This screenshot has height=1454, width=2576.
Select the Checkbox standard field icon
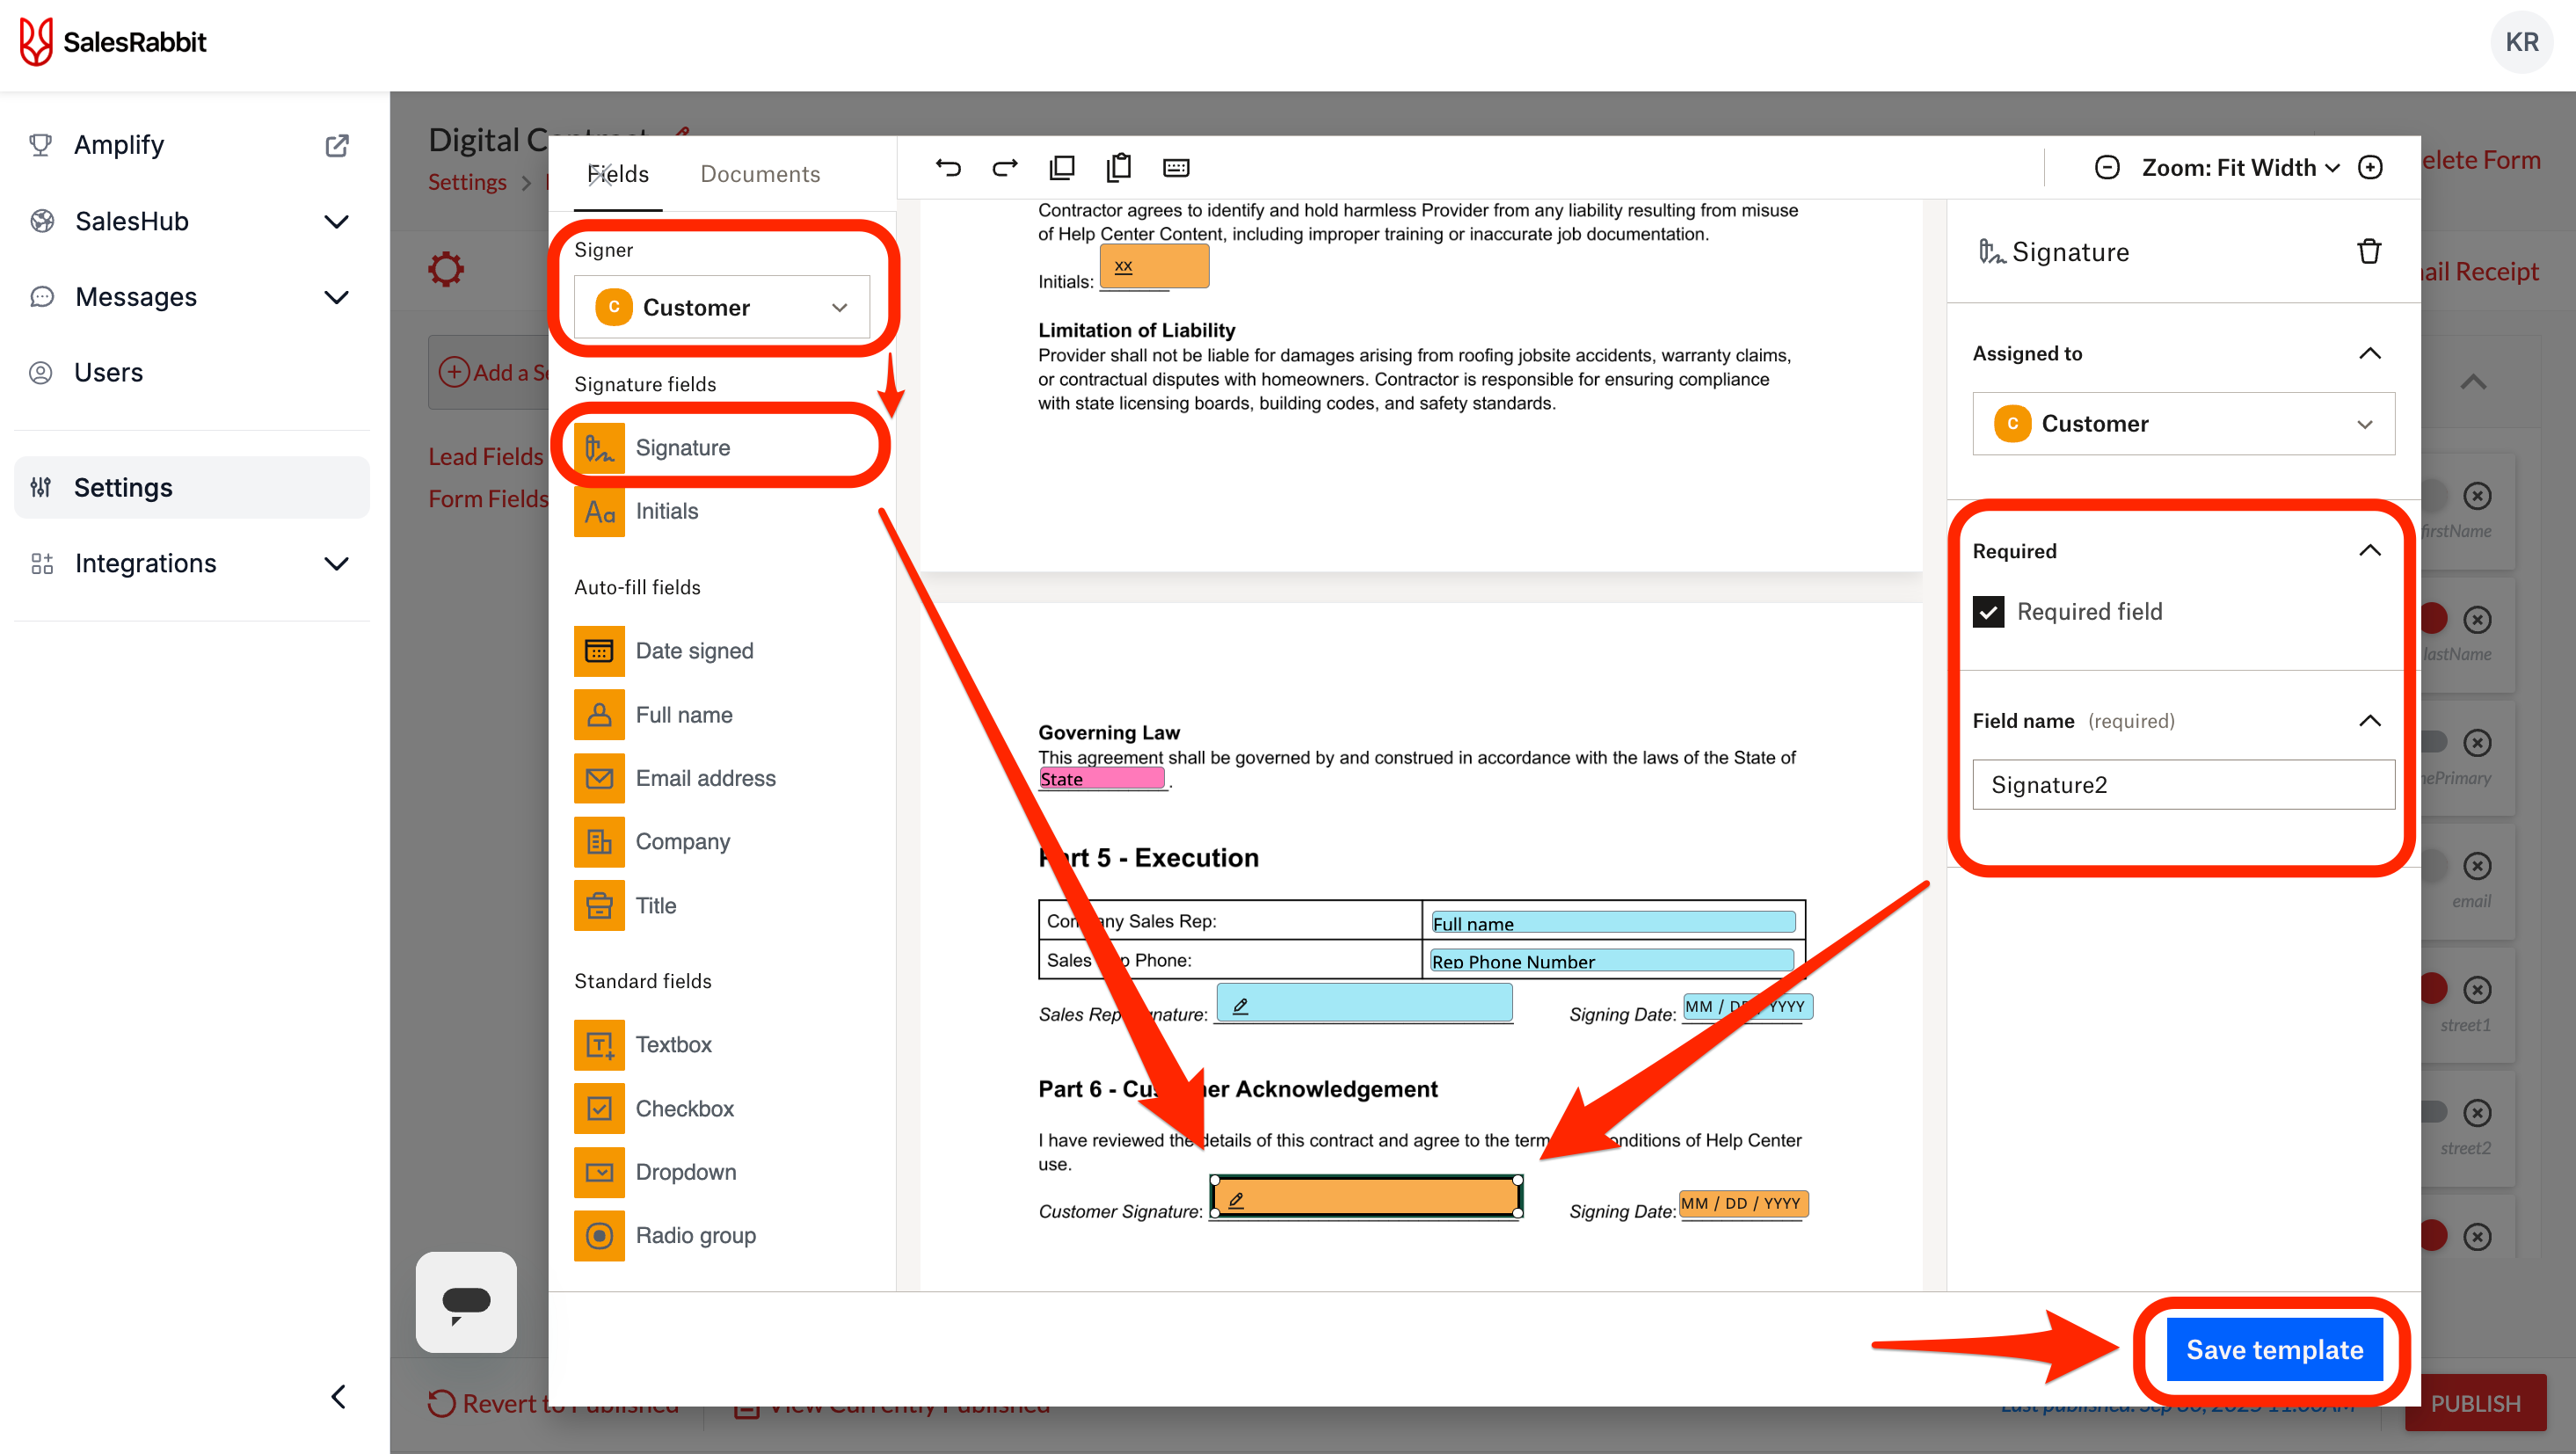click(599, 1108)
